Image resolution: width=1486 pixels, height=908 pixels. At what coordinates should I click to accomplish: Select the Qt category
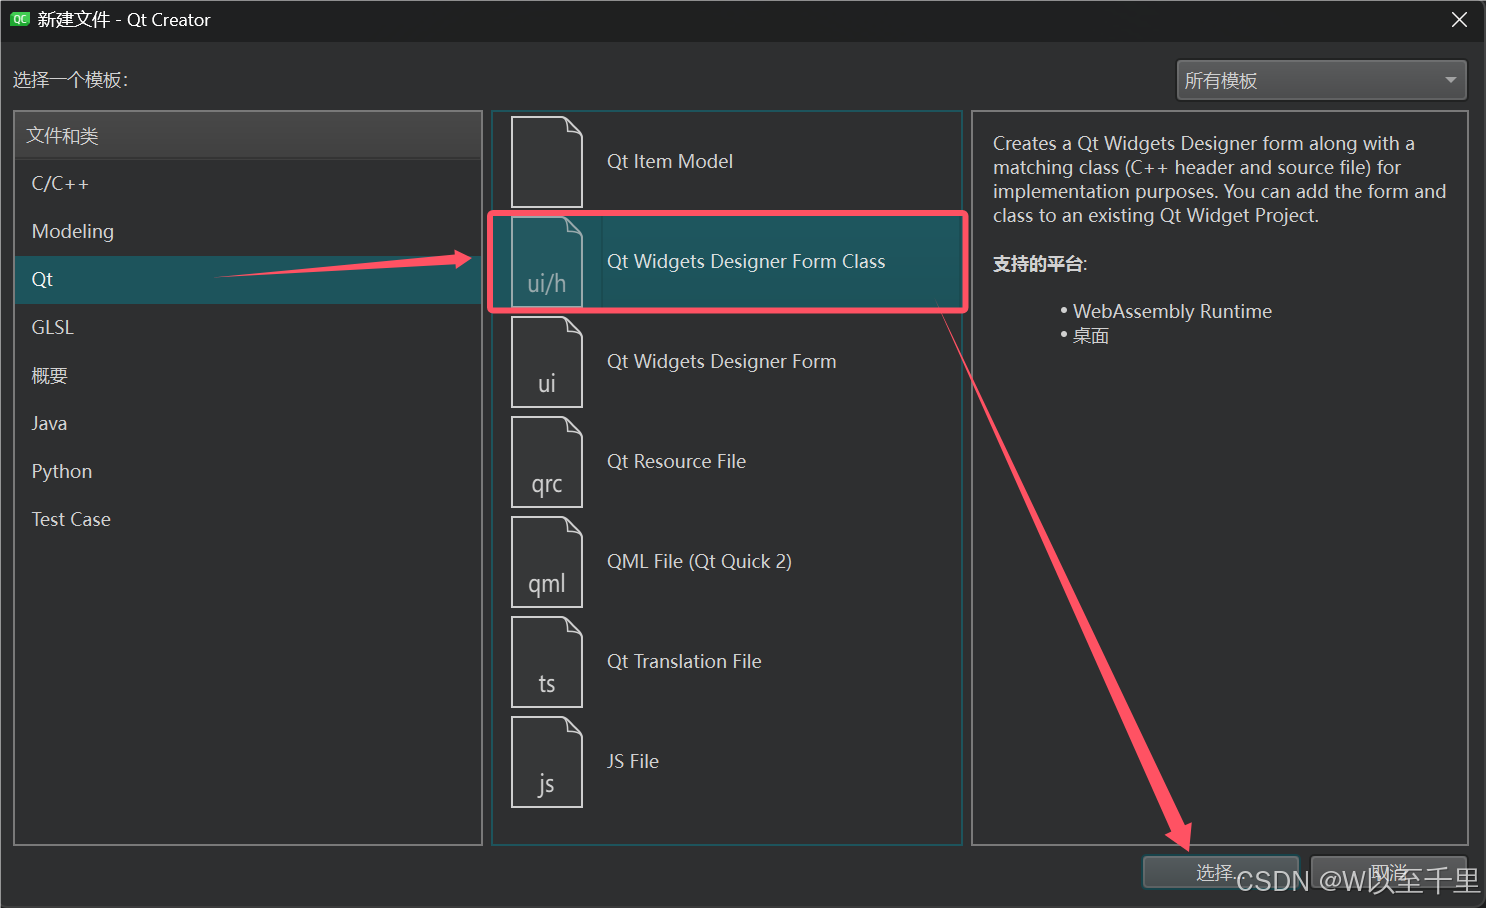click(248, 280)
